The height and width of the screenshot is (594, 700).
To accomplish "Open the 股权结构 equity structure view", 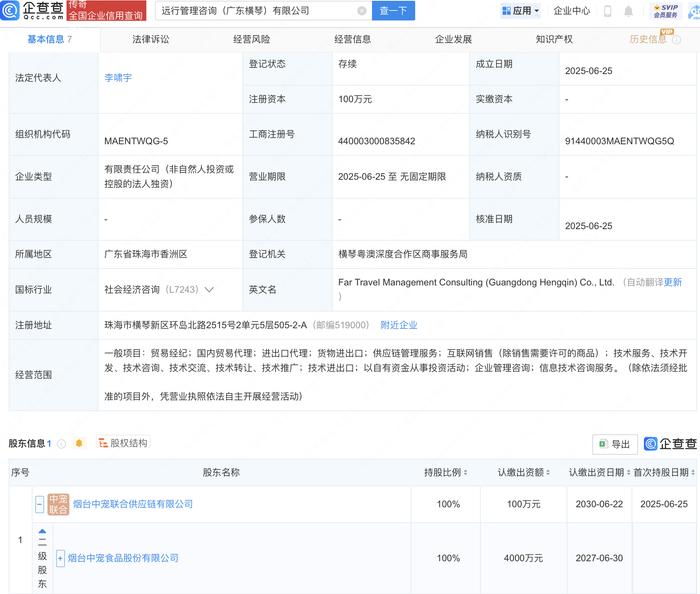I will 123,443.
